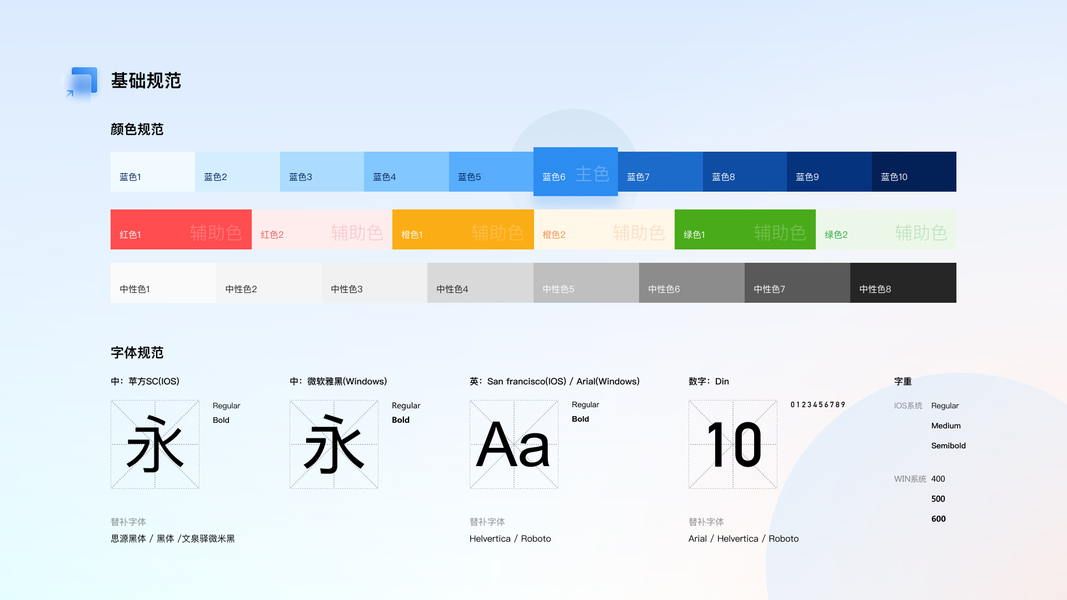This screenshot has height=600, width=1067.
Task: Click 替补字体 label under 苹方SC preview
Action: pos(129,522)
